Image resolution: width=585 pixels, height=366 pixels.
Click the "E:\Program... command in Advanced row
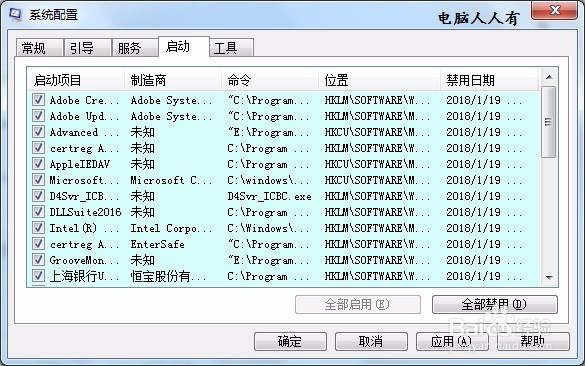(268, 132)
